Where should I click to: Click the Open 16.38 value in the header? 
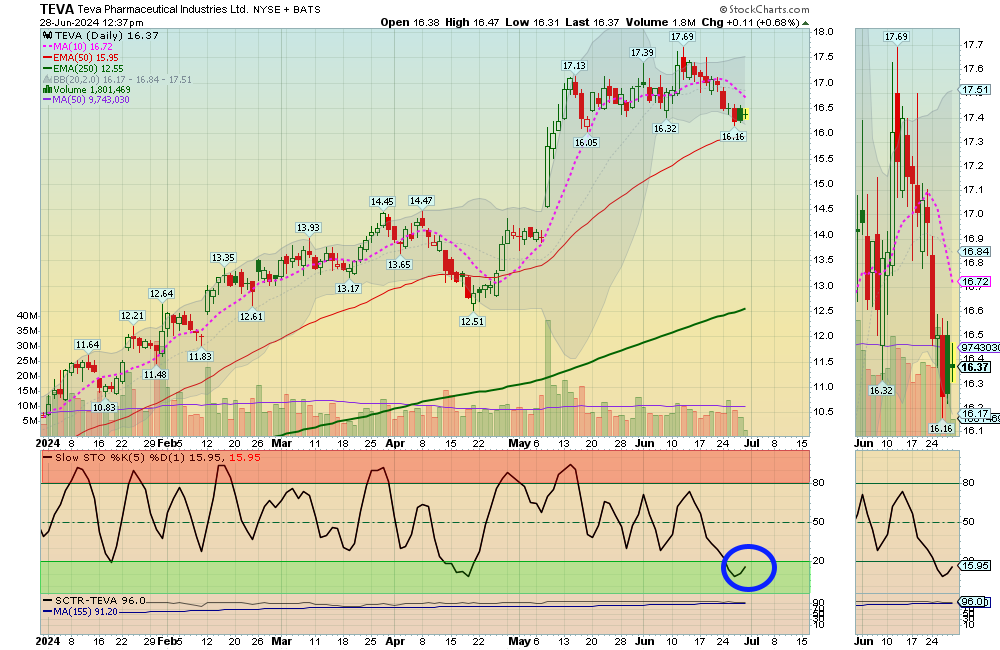(410, 22)
